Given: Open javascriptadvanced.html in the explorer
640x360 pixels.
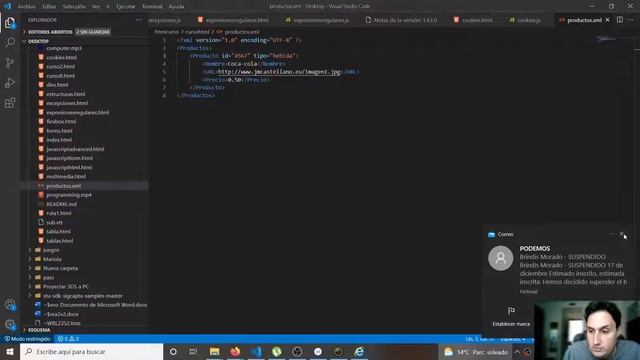Looking at the screenshot, I should coord(75,149).
